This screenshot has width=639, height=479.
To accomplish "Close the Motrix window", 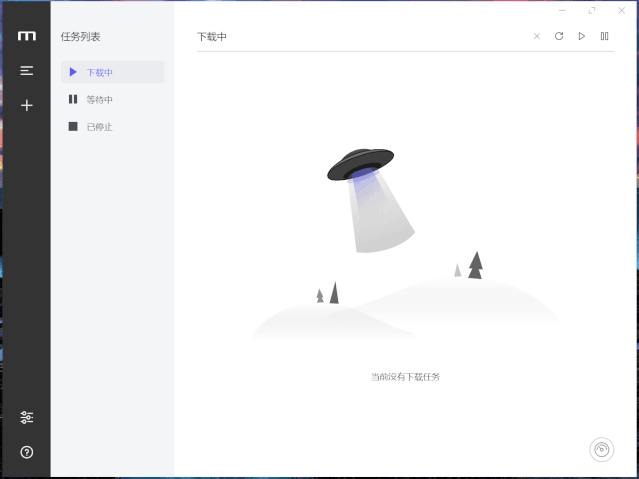I will (x=621, y=11).
